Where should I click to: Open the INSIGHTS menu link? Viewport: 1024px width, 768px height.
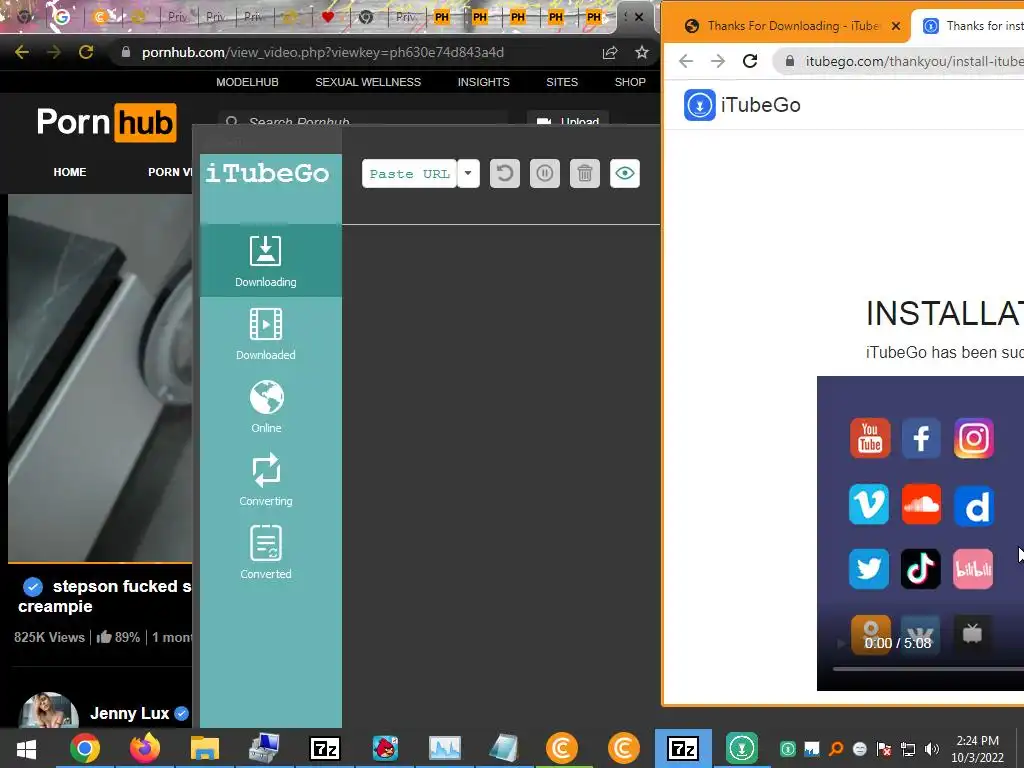pos(483,82)
